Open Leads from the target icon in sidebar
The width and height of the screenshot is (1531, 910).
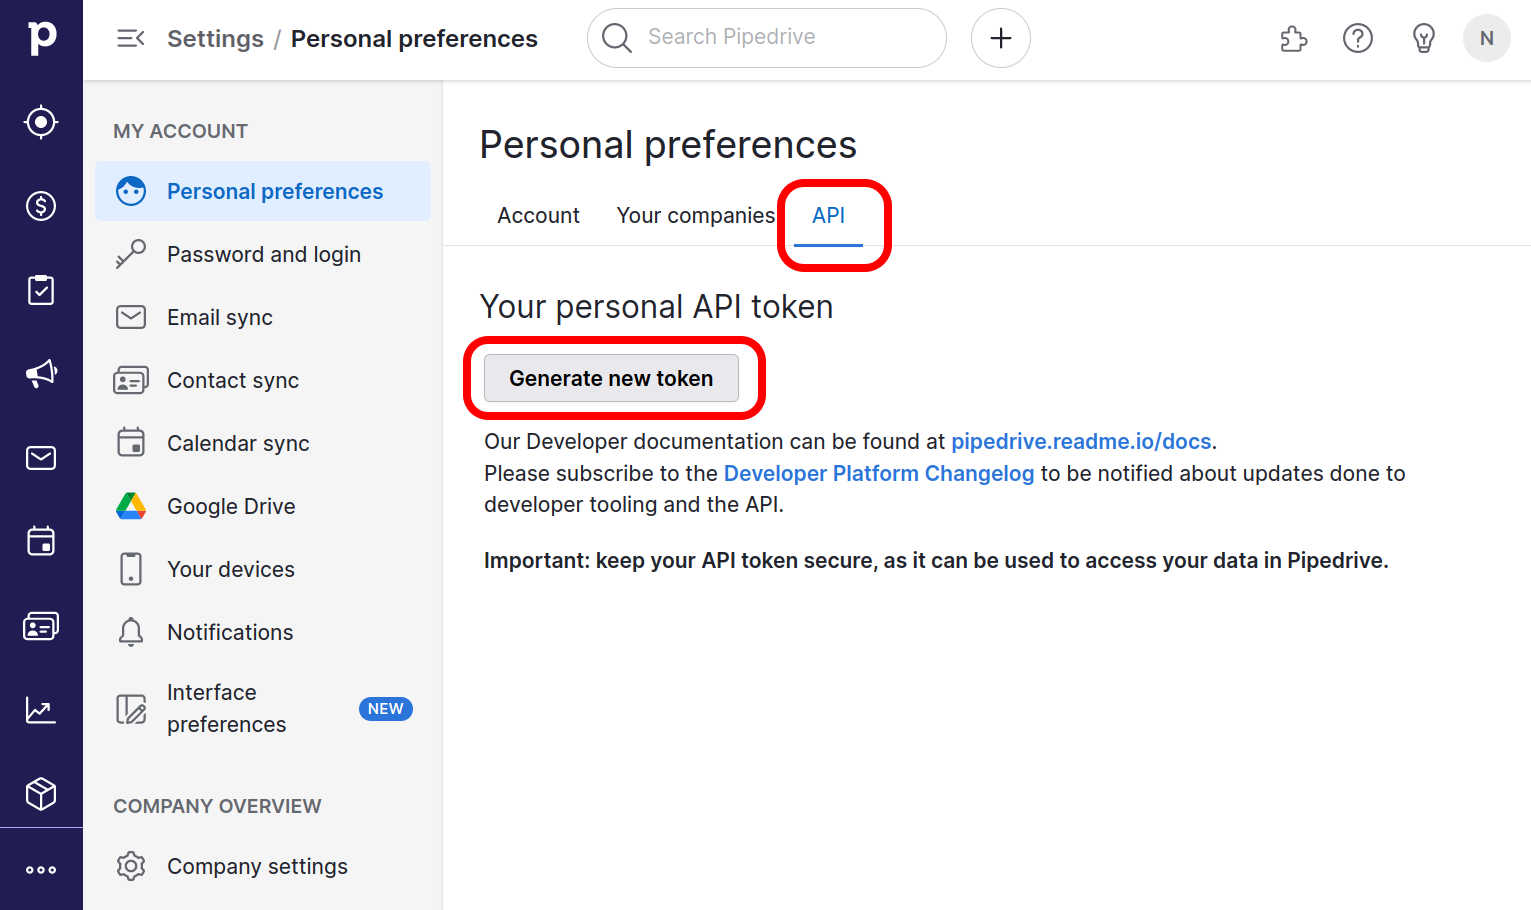click(41, 122)
